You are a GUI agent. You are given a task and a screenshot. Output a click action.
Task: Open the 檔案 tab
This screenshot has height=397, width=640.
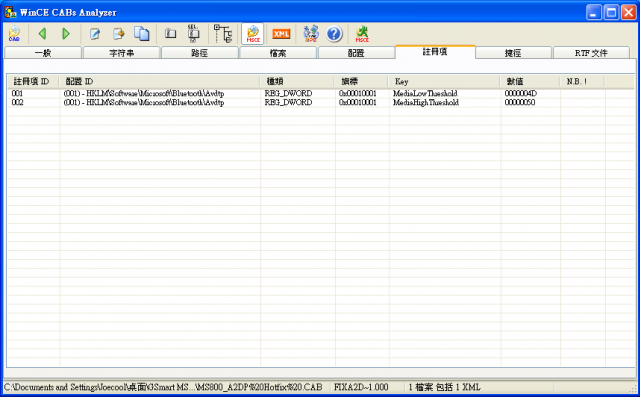tap(278, 53)
